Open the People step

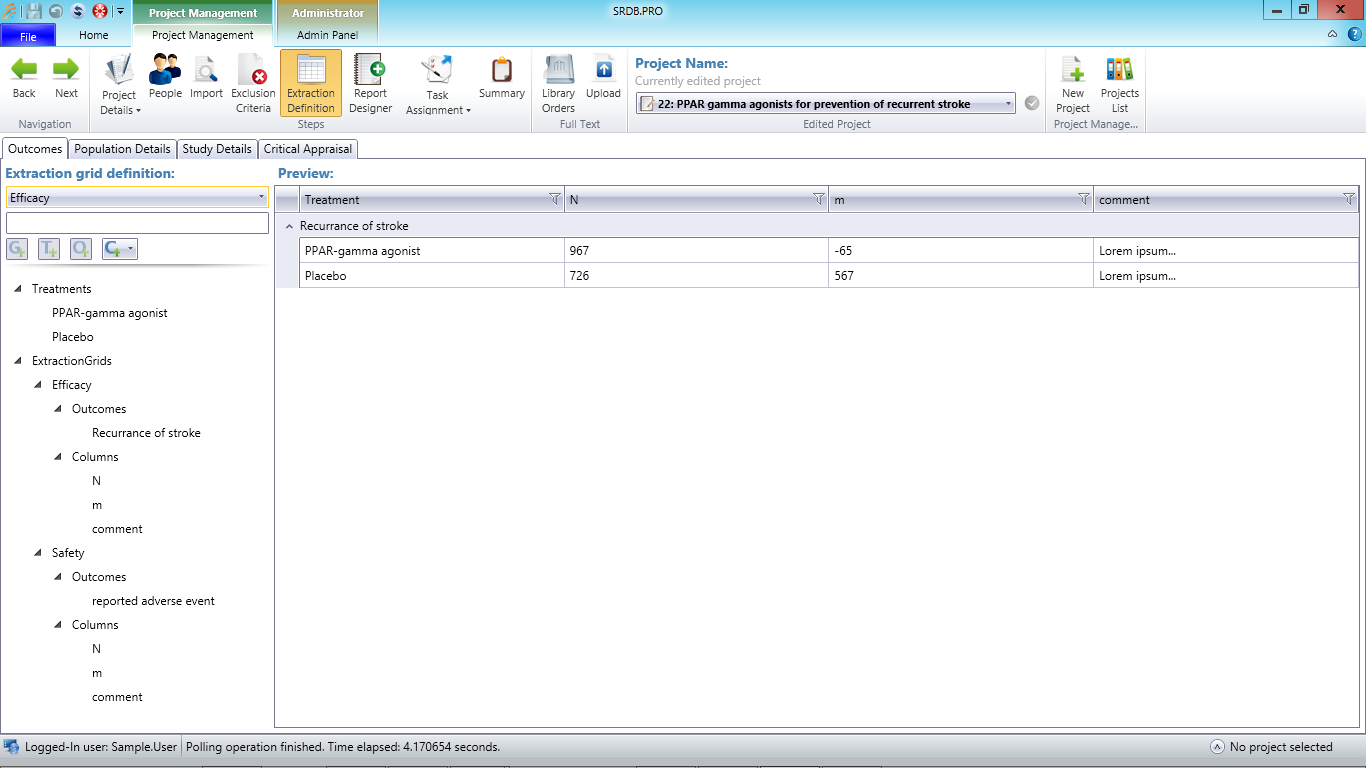coord(165,78)
